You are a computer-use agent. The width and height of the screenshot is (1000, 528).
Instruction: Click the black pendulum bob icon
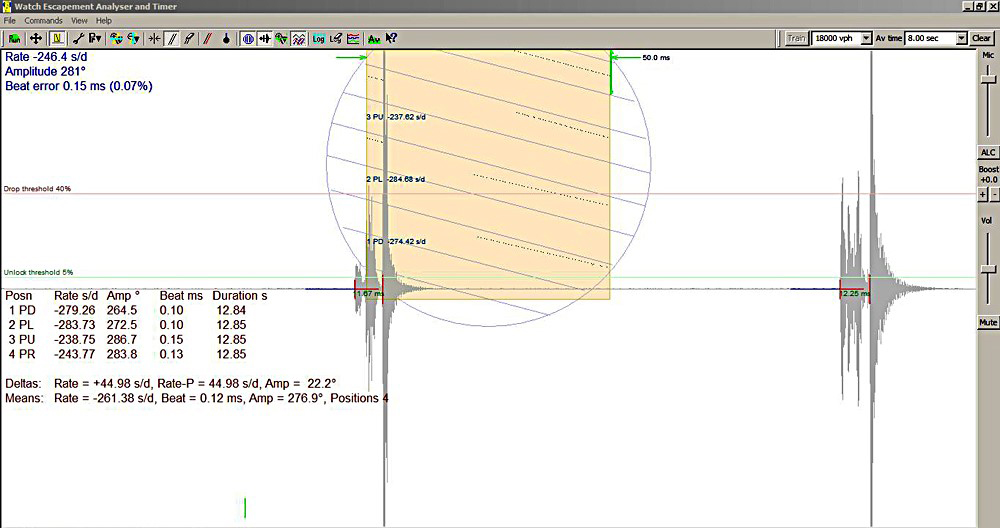(x=226, y=39)
